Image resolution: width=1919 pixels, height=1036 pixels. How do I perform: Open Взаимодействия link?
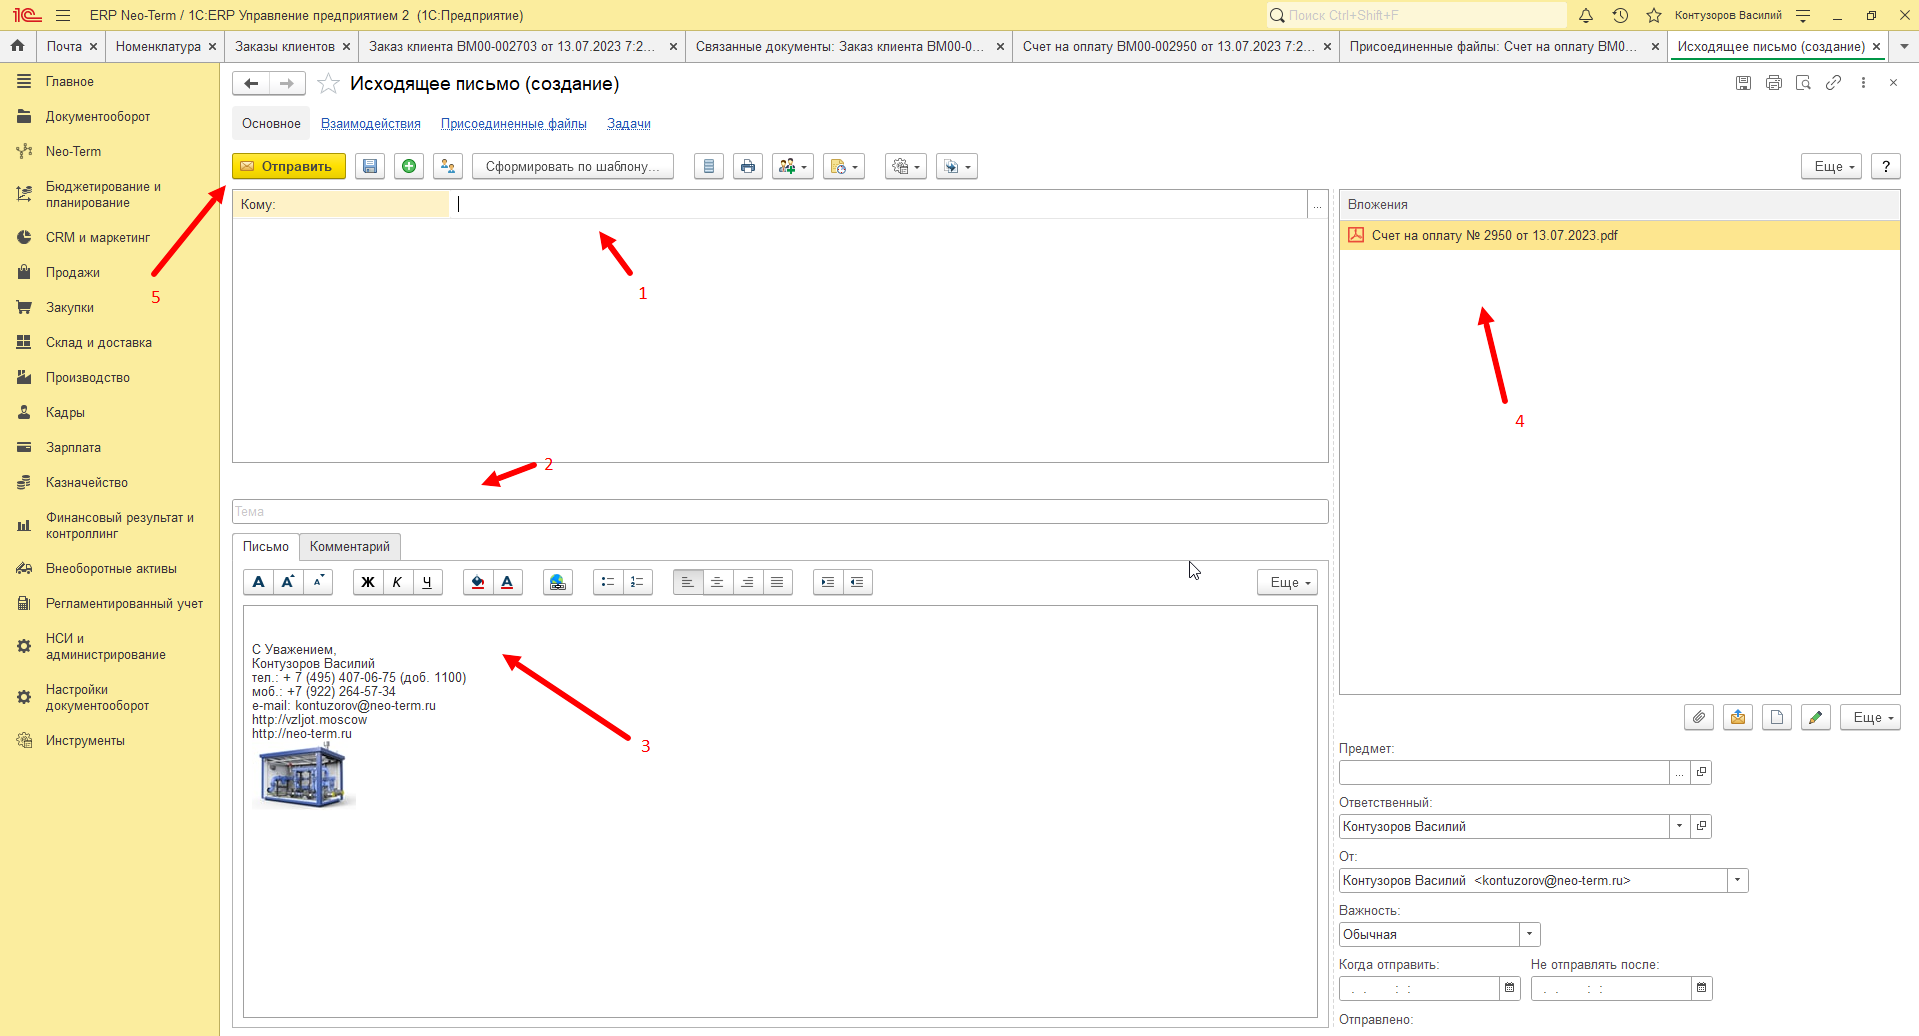(371, 123)
